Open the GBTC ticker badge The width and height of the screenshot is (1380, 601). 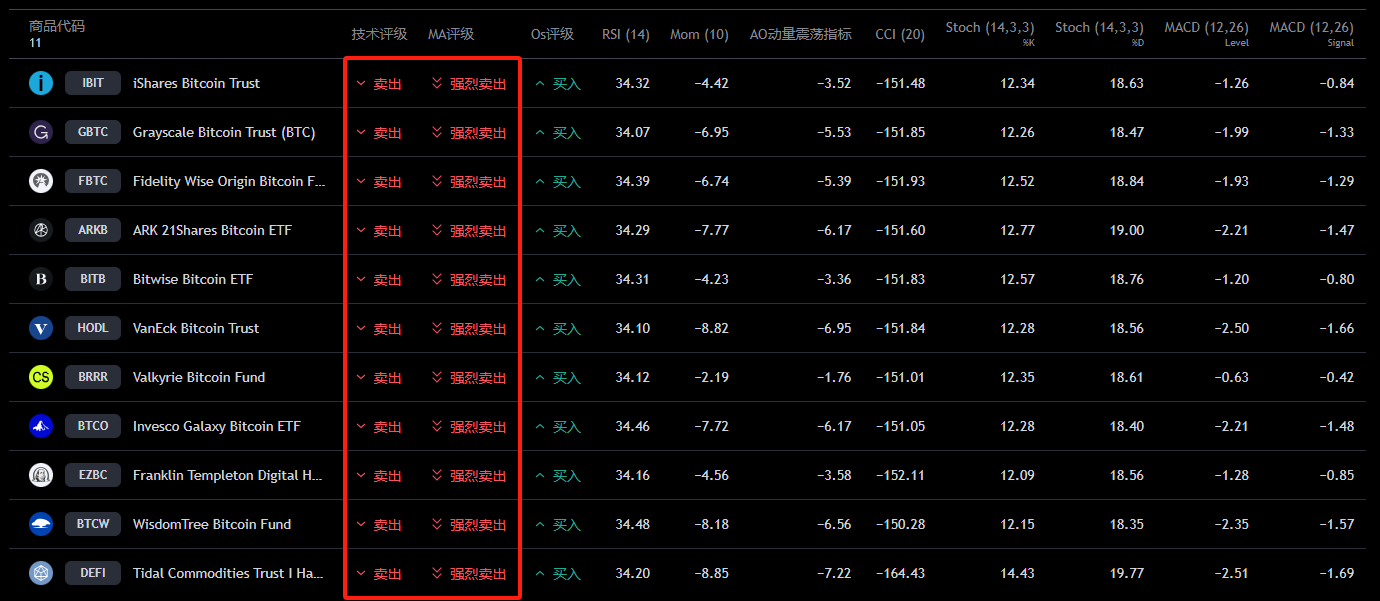93,132
